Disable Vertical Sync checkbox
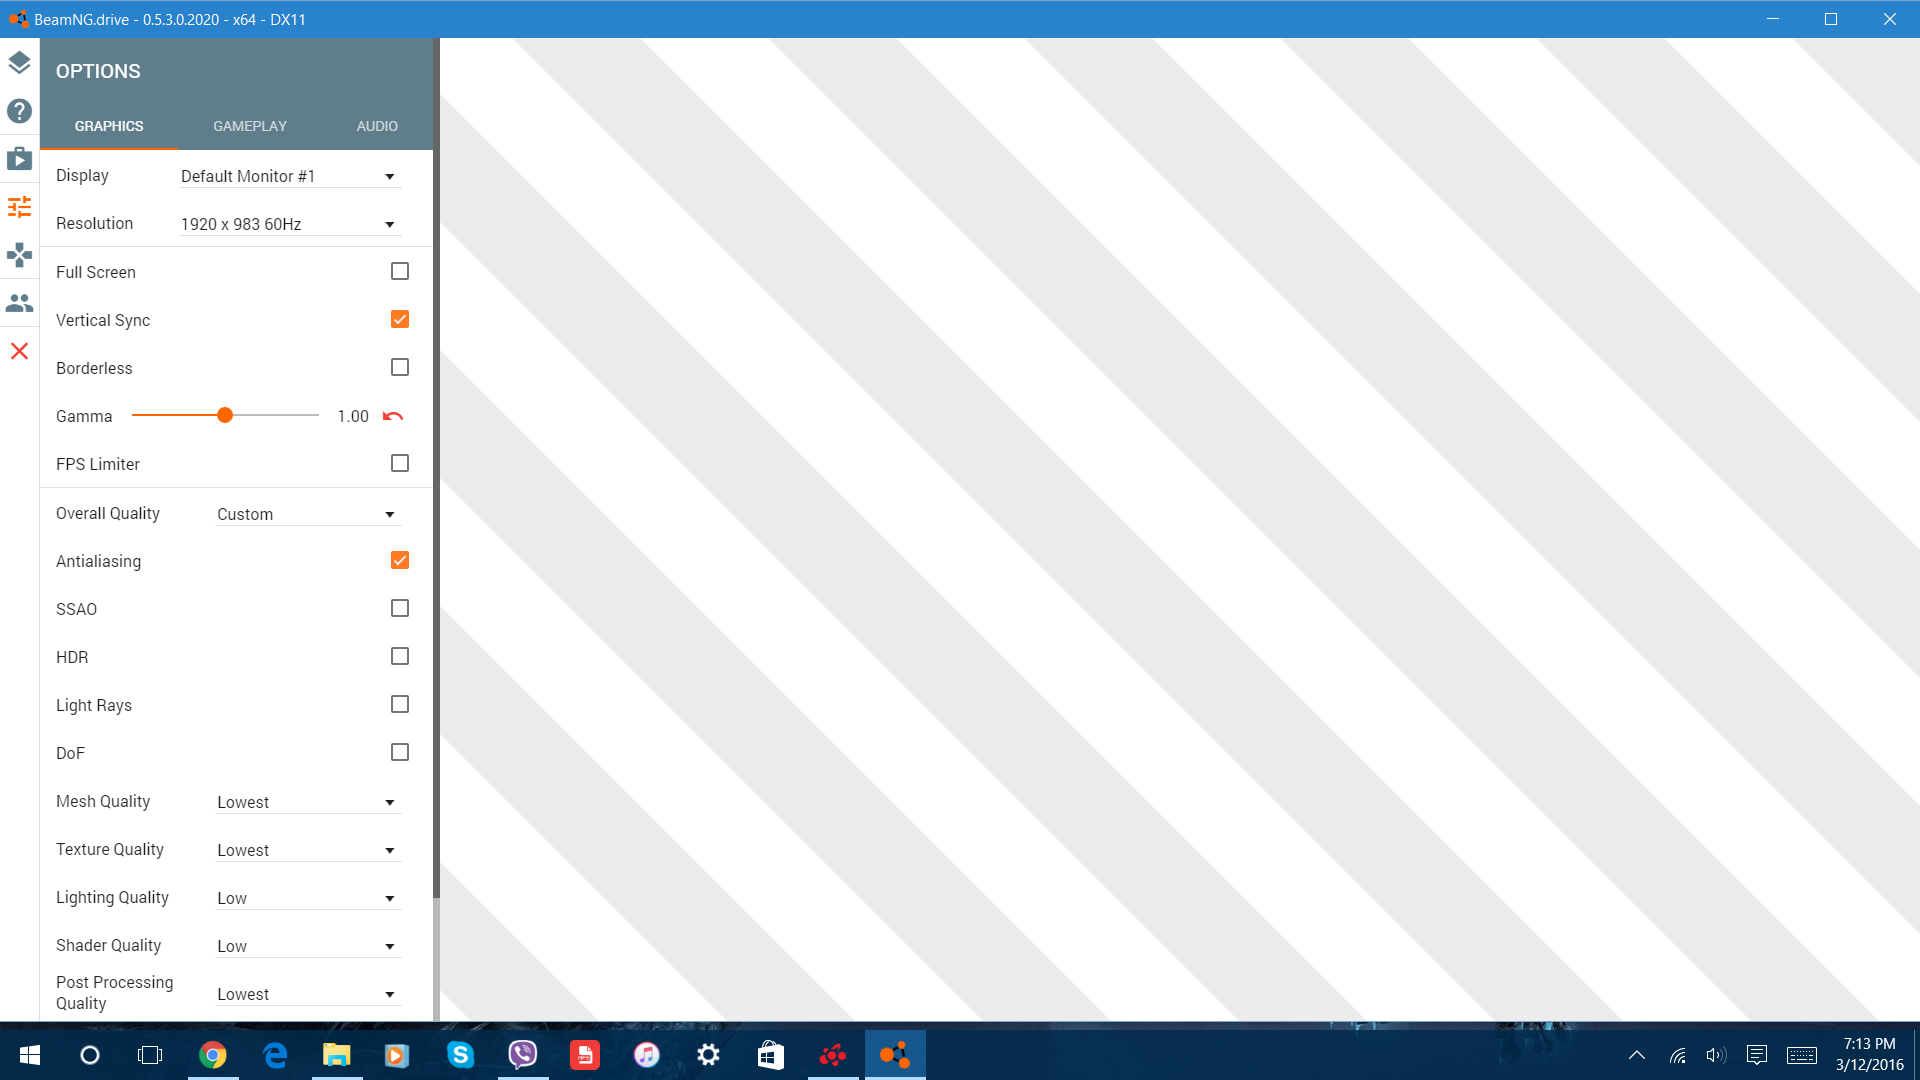The width and height of the screenshot is (1920, 1080). tap(400, 319)
